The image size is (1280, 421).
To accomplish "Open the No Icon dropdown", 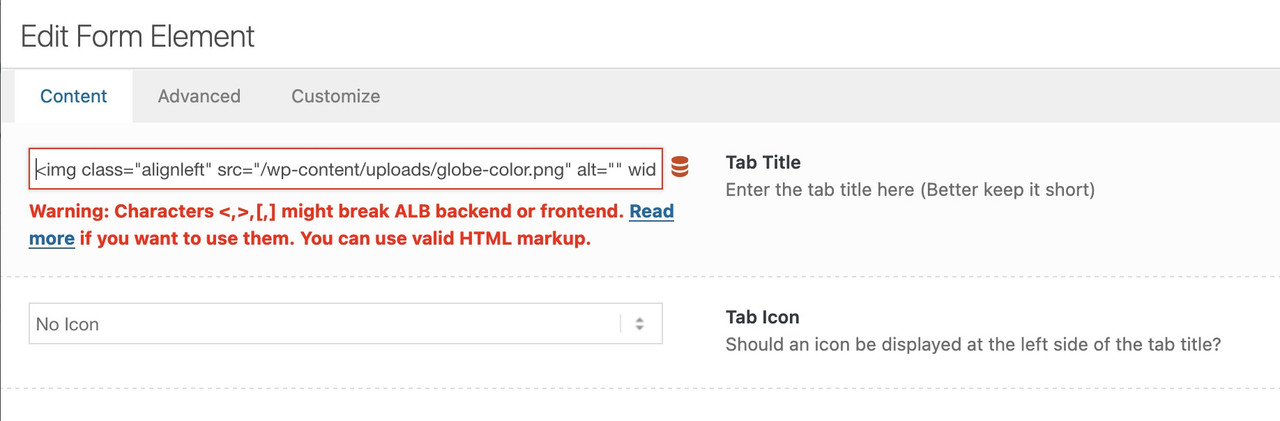I will click(346, 324).
